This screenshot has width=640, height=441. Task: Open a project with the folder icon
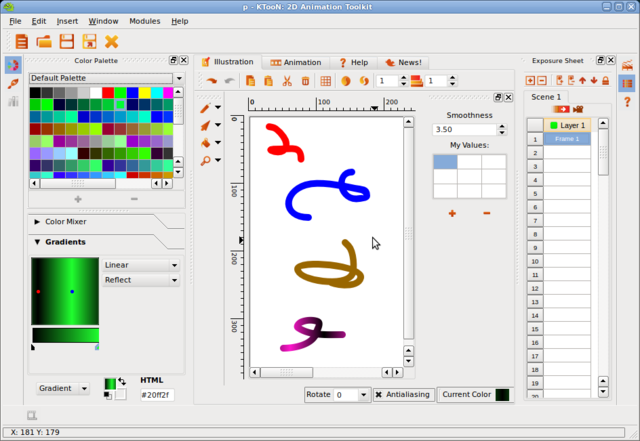point(44,41)
